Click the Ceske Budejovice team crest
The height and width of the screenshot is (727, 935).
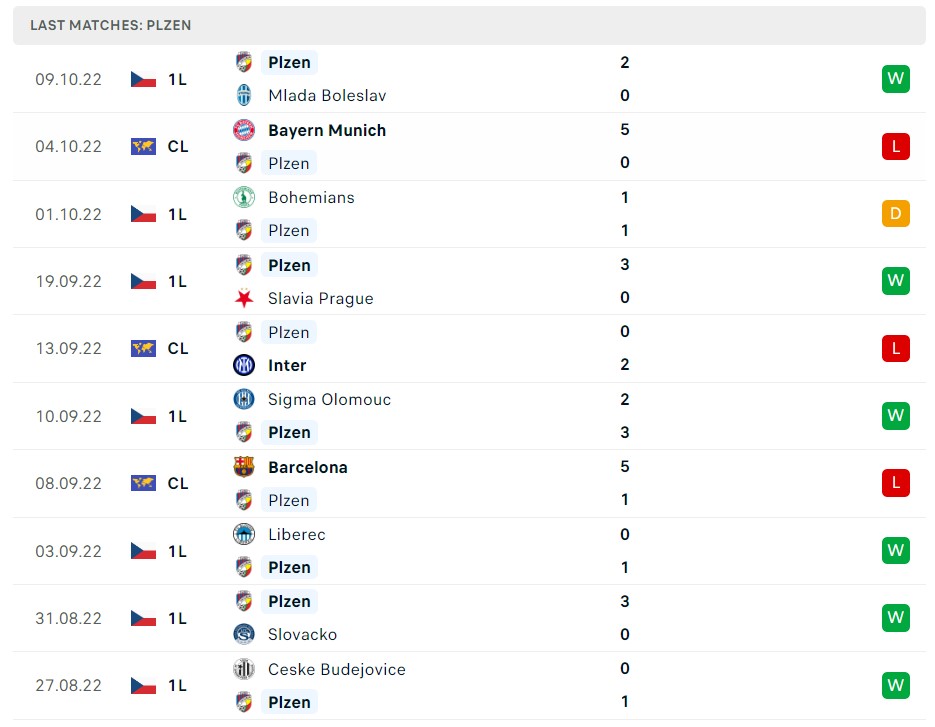(244, 669)
